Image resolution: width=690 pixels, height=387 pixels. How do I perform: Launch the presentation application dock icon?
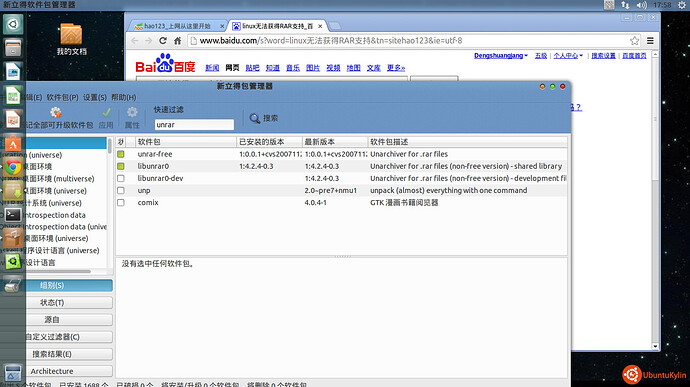click(x=13, y=119)
